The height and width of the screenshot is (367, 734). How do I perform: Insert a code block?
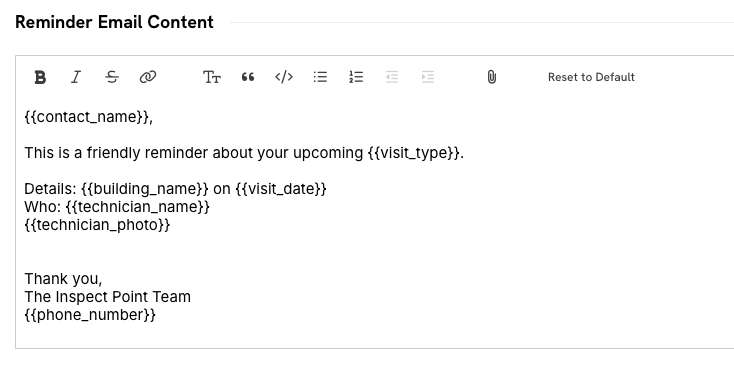(x=284, y=77)
